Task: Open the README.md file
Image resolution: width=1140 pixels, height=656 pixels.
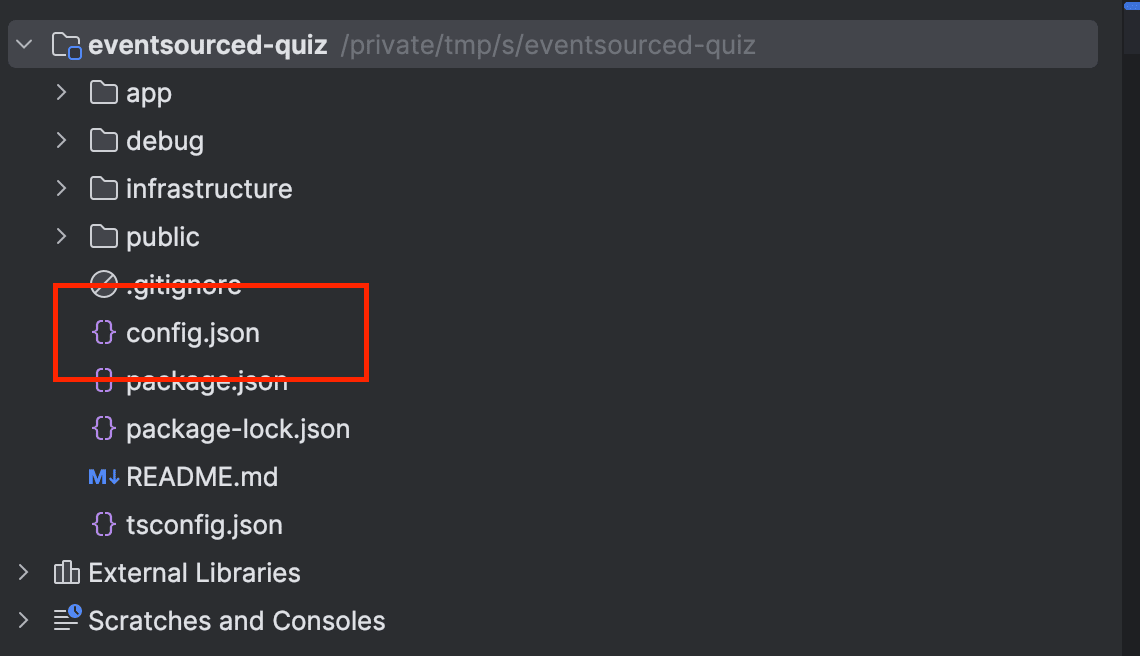Action: click(201, 476)
